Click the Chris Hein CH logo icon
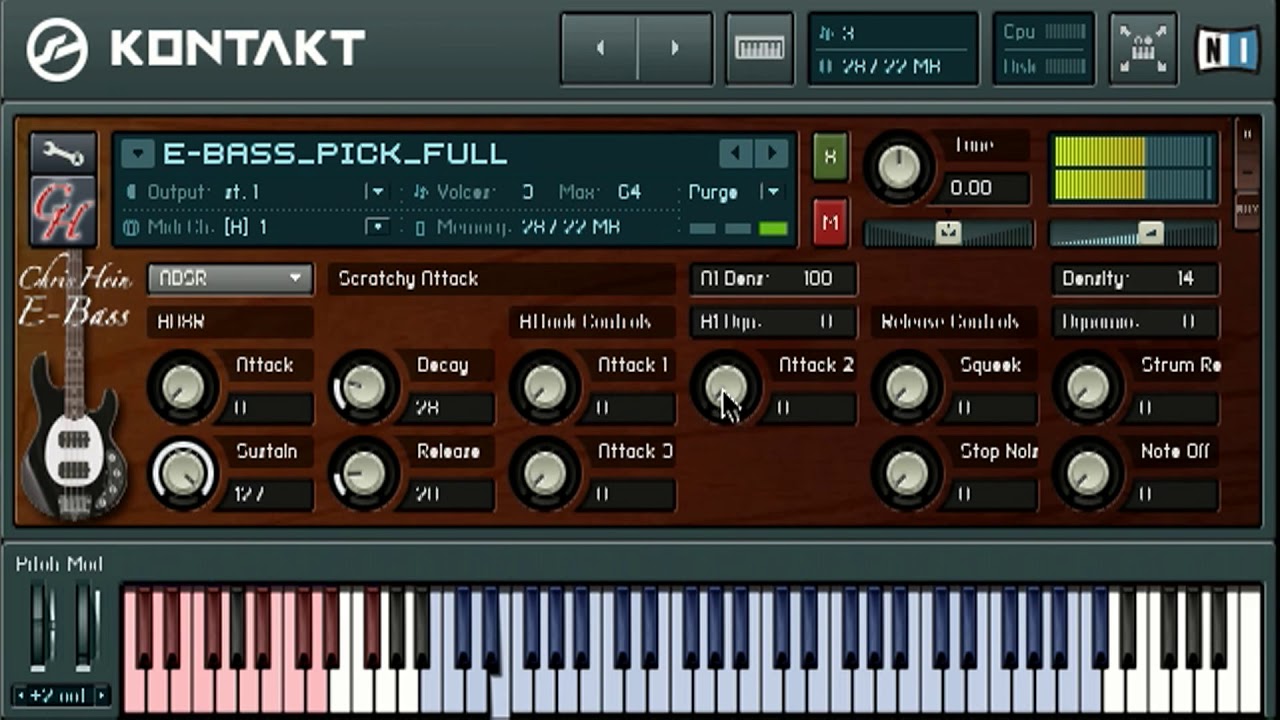The image size is (1280, 720). click(63, 211)
